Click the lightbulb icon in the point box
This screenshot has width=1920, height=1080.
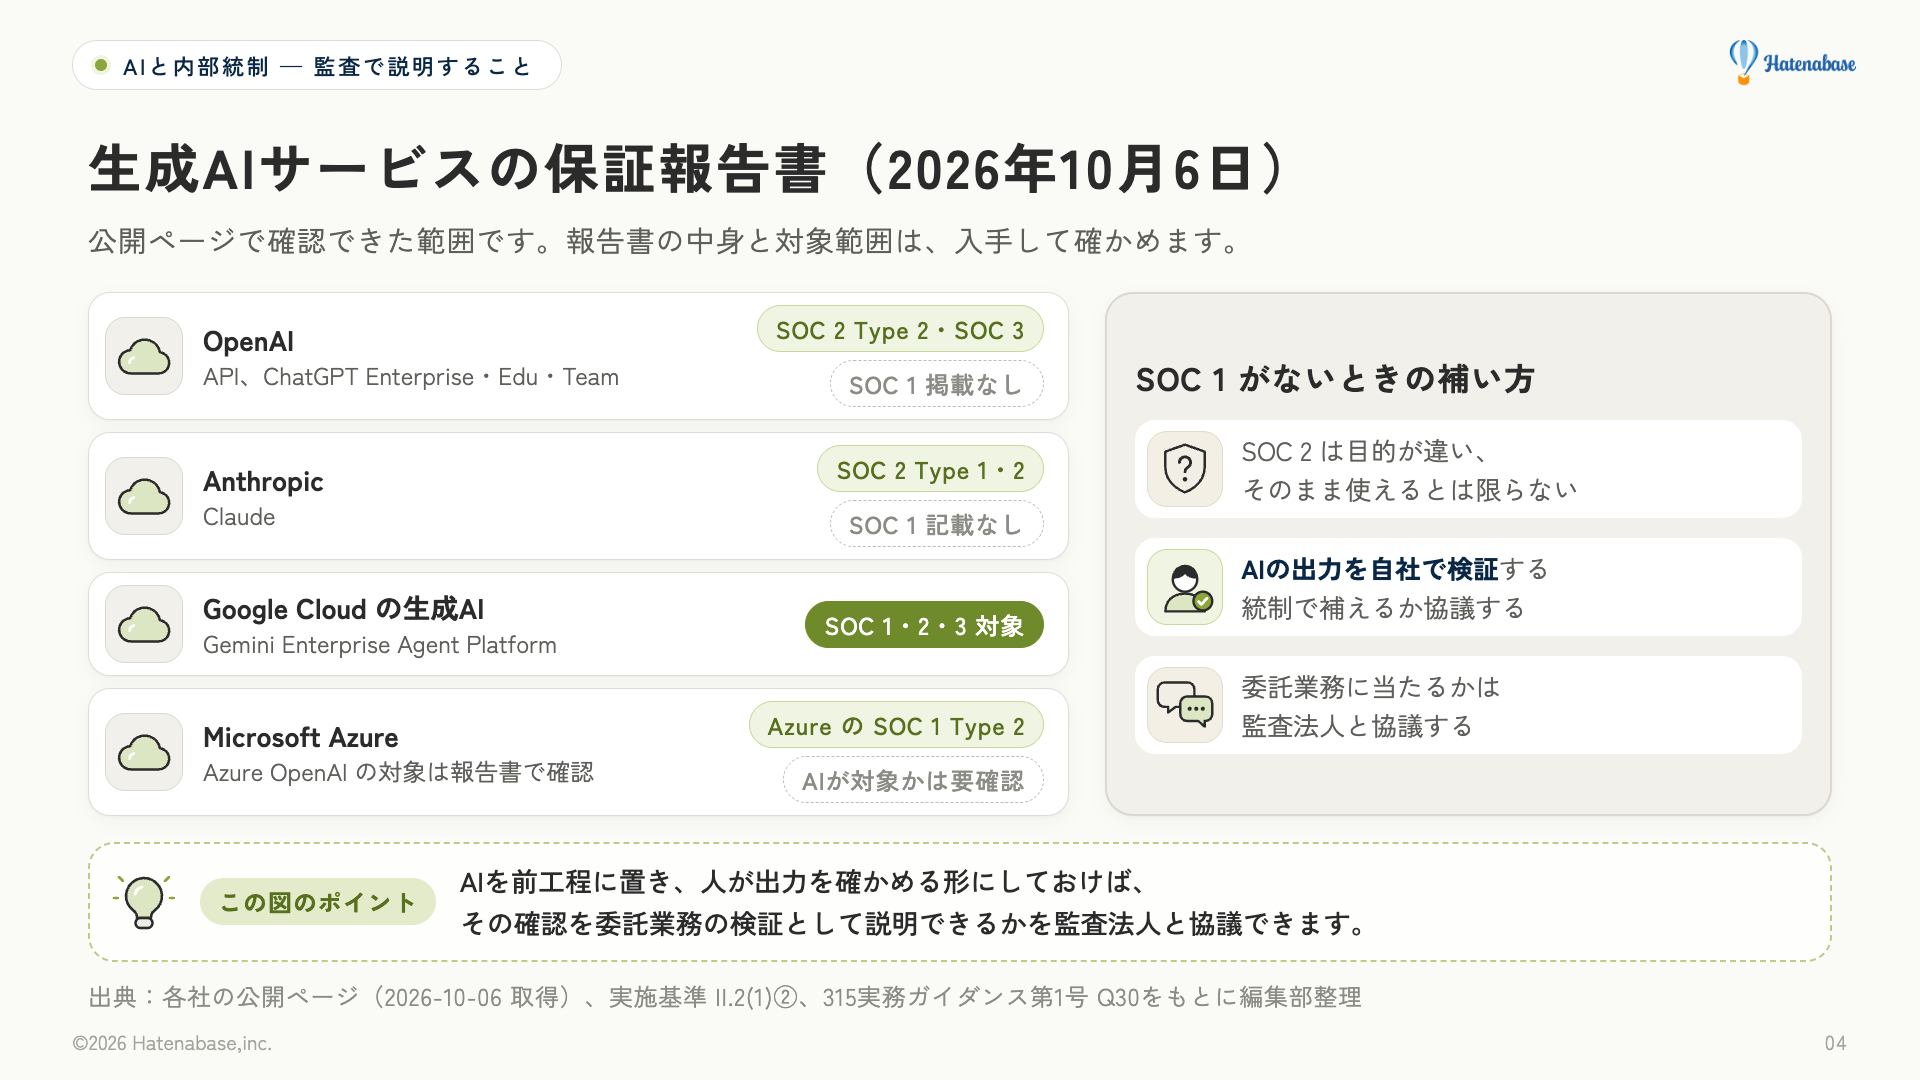[144, 902]
